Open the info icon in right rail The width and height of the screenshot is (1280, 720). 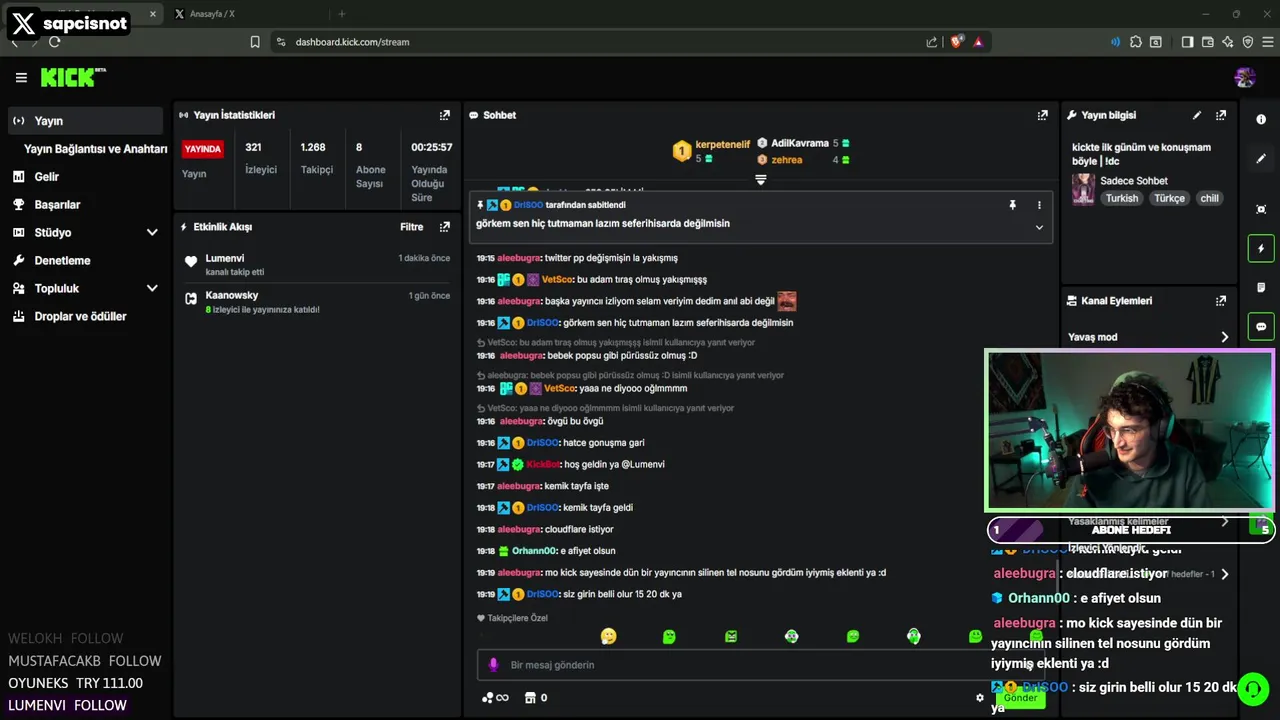pos(1261,119)
